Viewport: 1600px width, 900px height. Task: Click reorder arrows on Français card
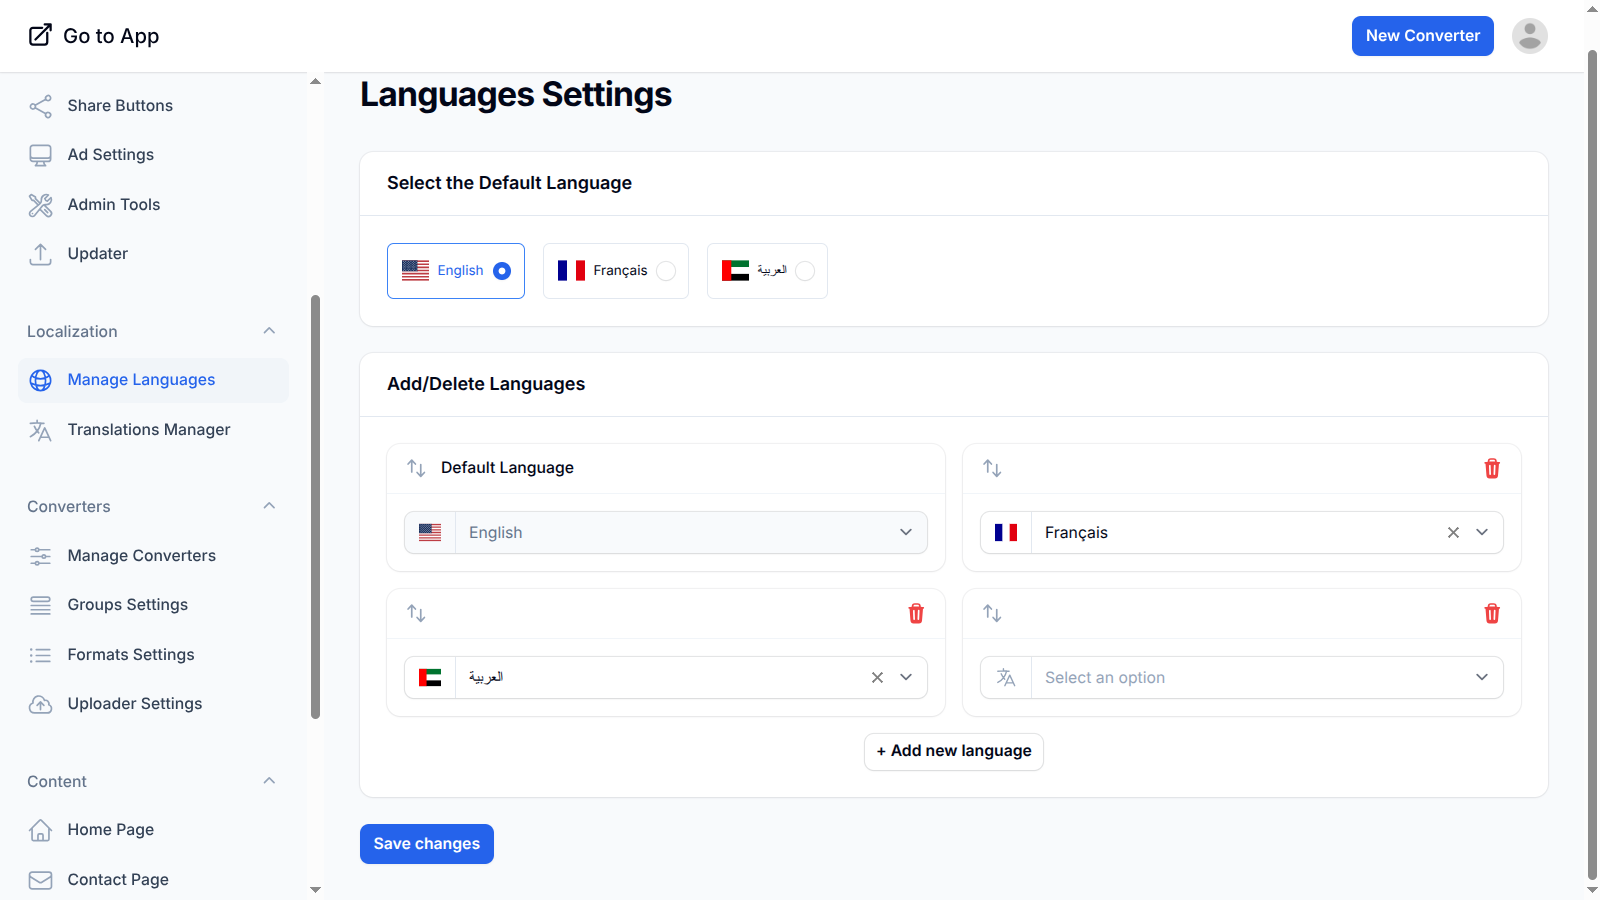tap(992, 468)
